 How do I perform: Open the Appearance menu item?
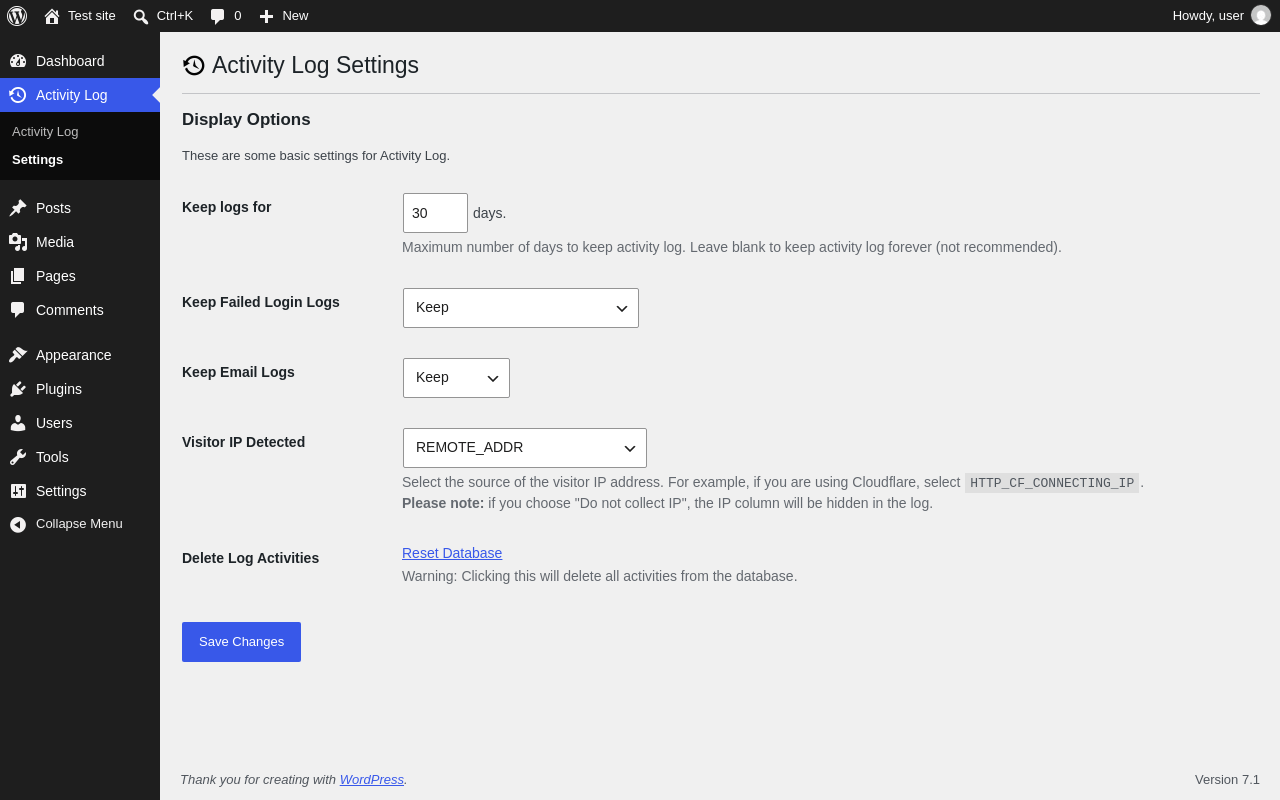pos(80,355)
